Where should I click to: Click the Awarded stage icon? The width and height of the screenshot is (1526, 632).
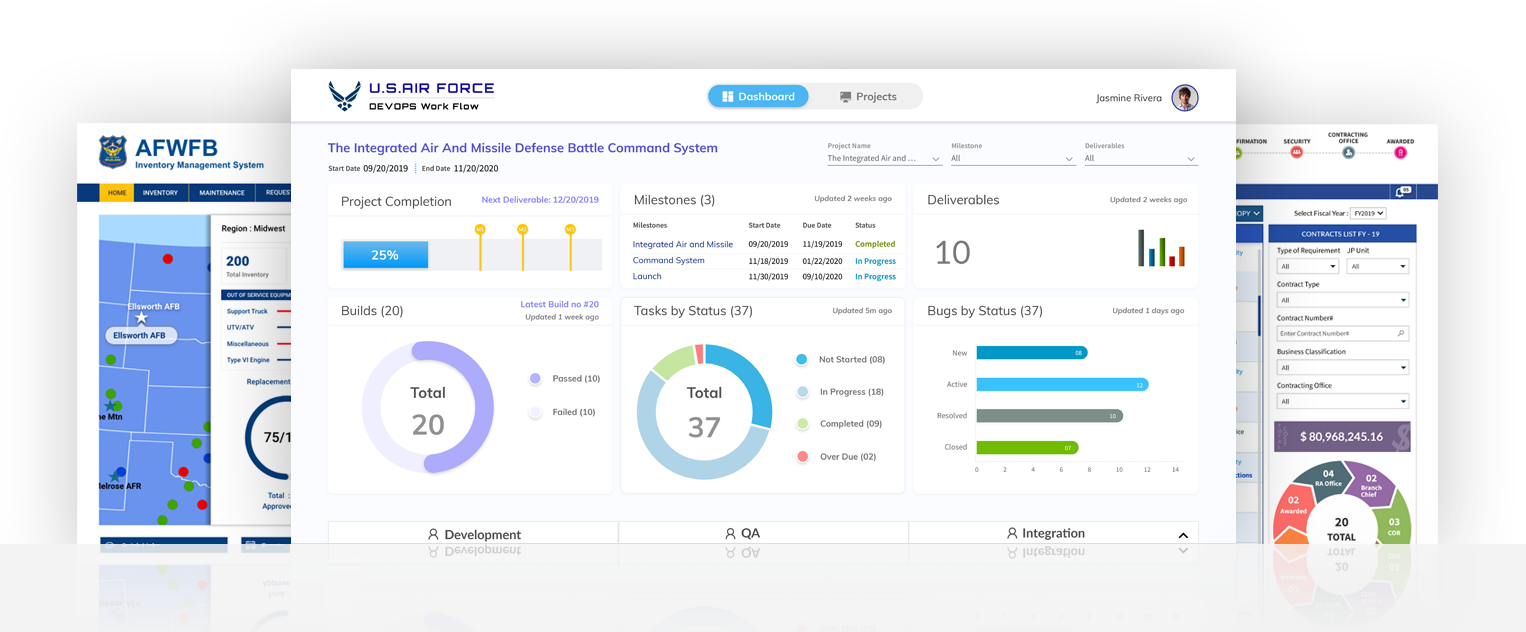pos(1400,152)
